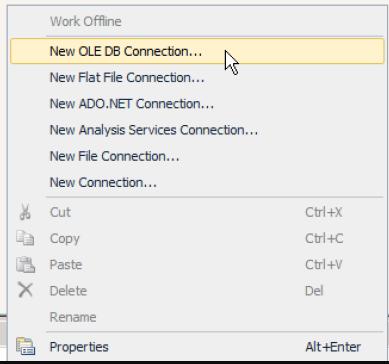This screenshot has width=389, height=364.
Task: Select New ADO.NET Connection option
Action: click(197, 104)
